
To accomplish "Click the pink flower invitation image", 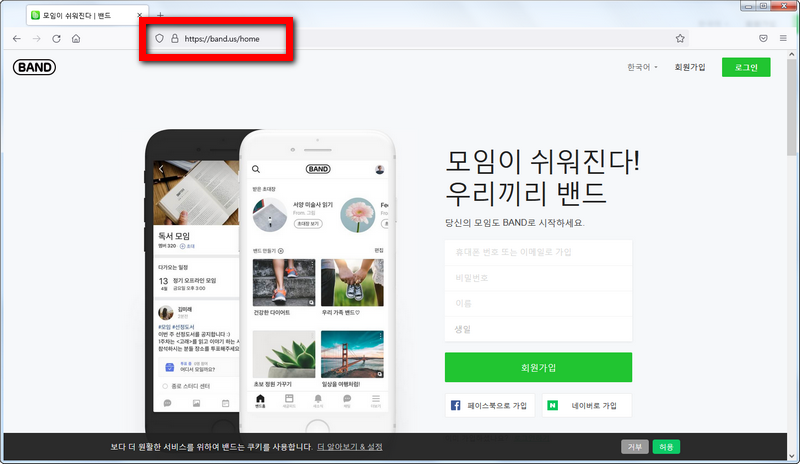I will point(358,215).
